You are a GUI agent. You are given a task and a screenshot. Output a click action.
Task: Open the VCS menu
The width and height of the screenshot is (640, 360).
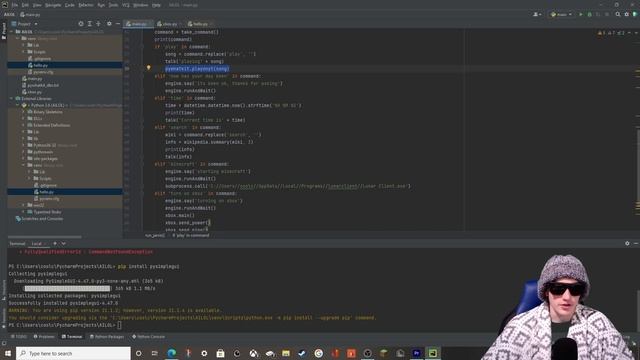(125, 5)
